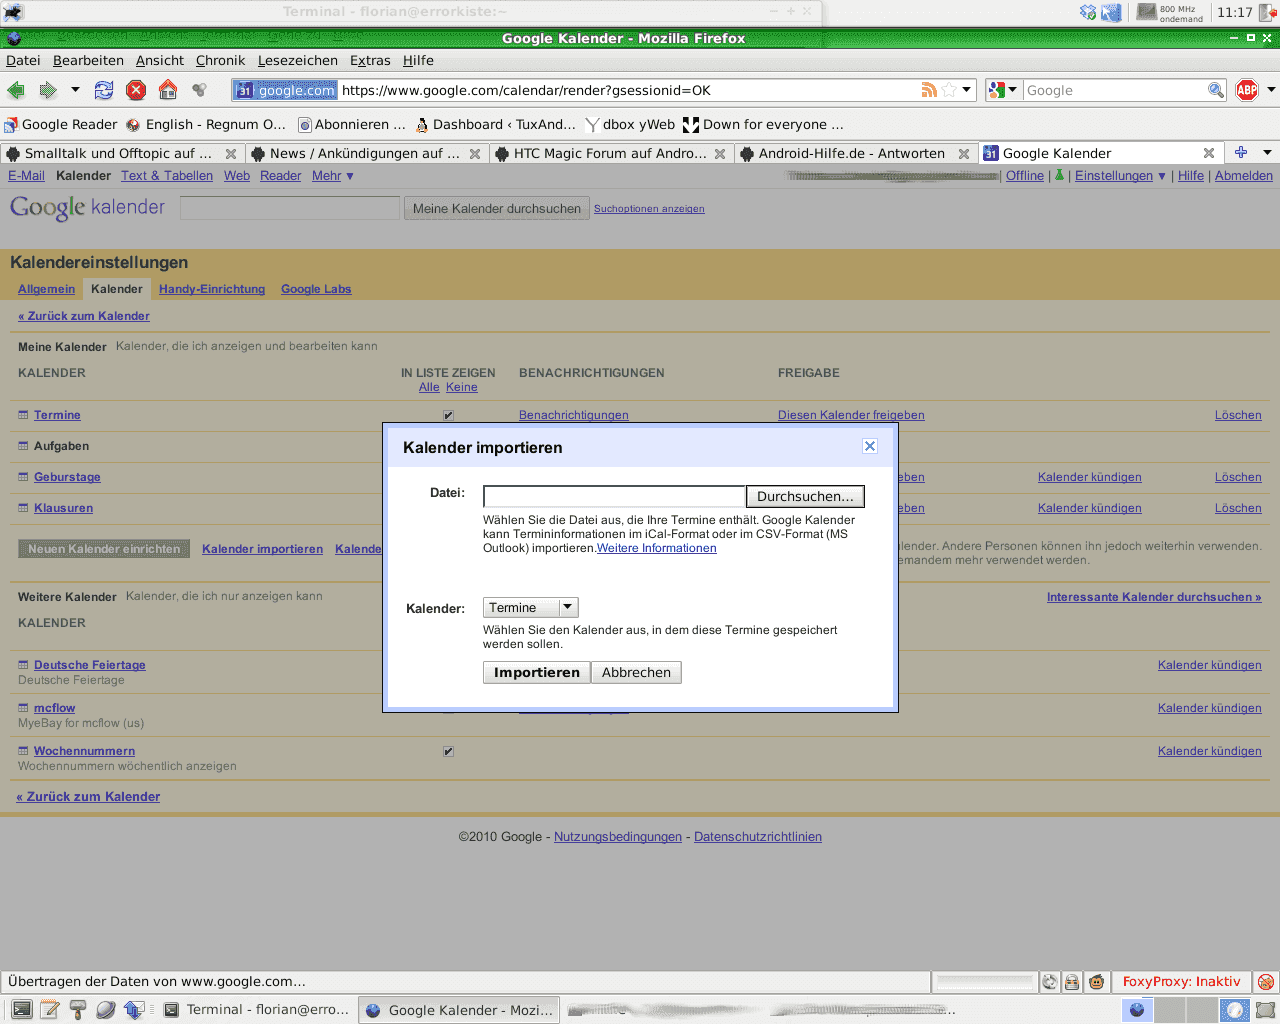
Task: Click the Durchsuchen... file button
Action: click(805, 496)
